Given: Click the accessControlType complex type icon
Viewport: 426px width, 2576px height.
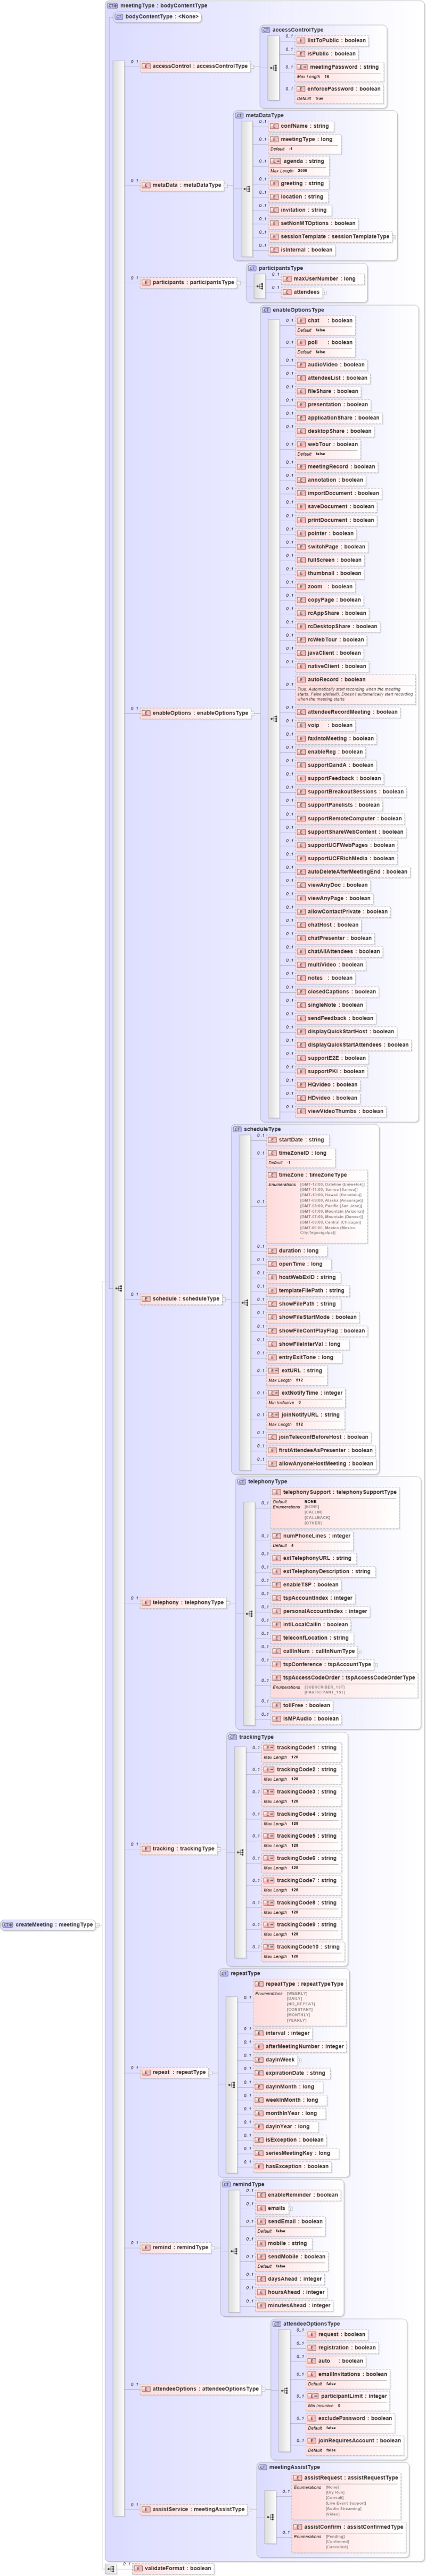Looking at the screenshot, I should point(266,30).
